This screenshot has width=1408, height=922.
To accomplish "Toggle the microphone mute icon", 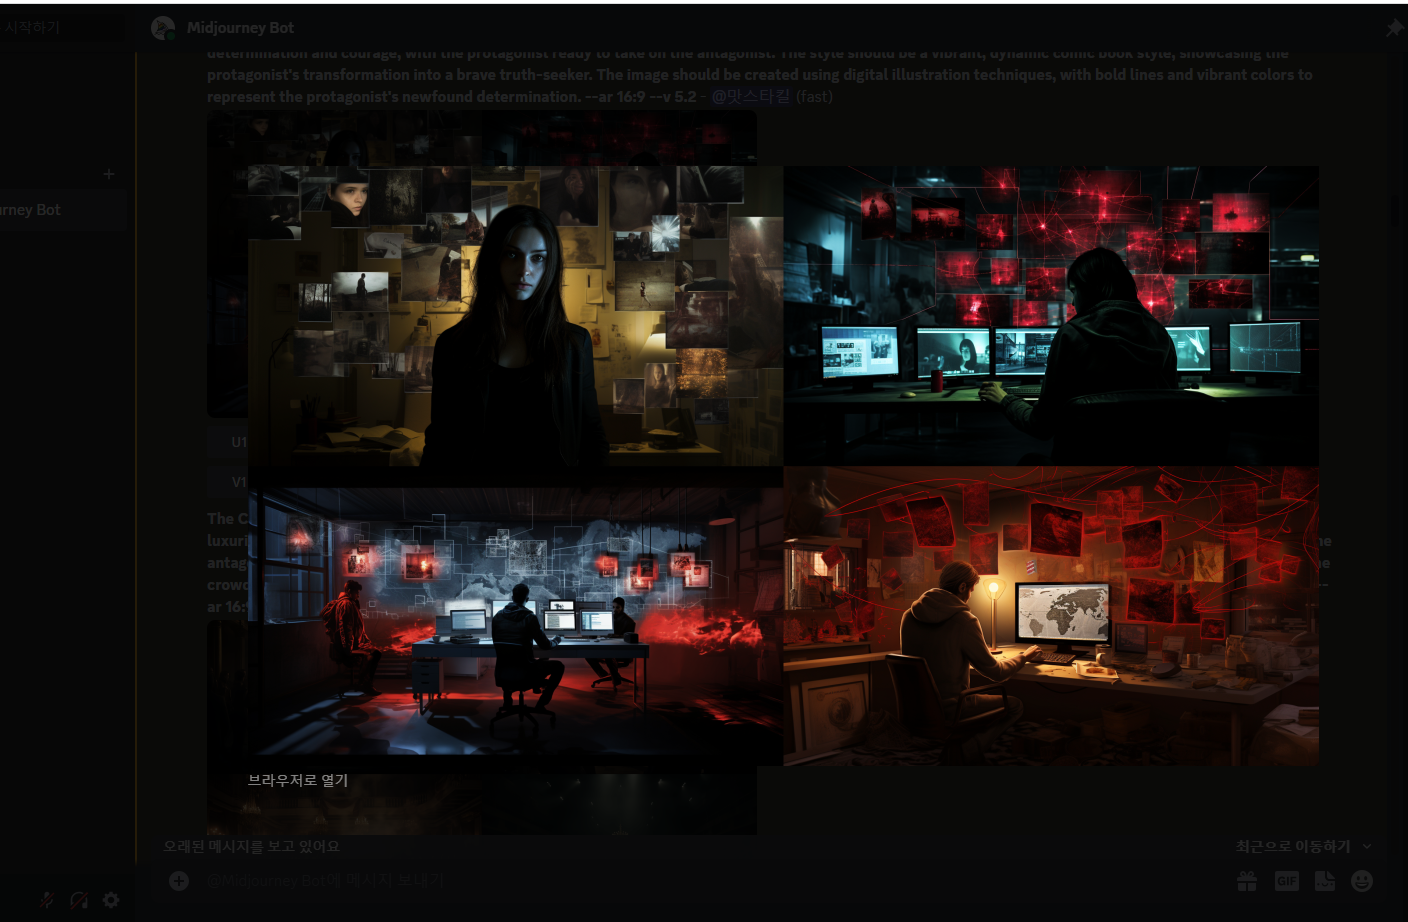I will [x=46, y=900].
